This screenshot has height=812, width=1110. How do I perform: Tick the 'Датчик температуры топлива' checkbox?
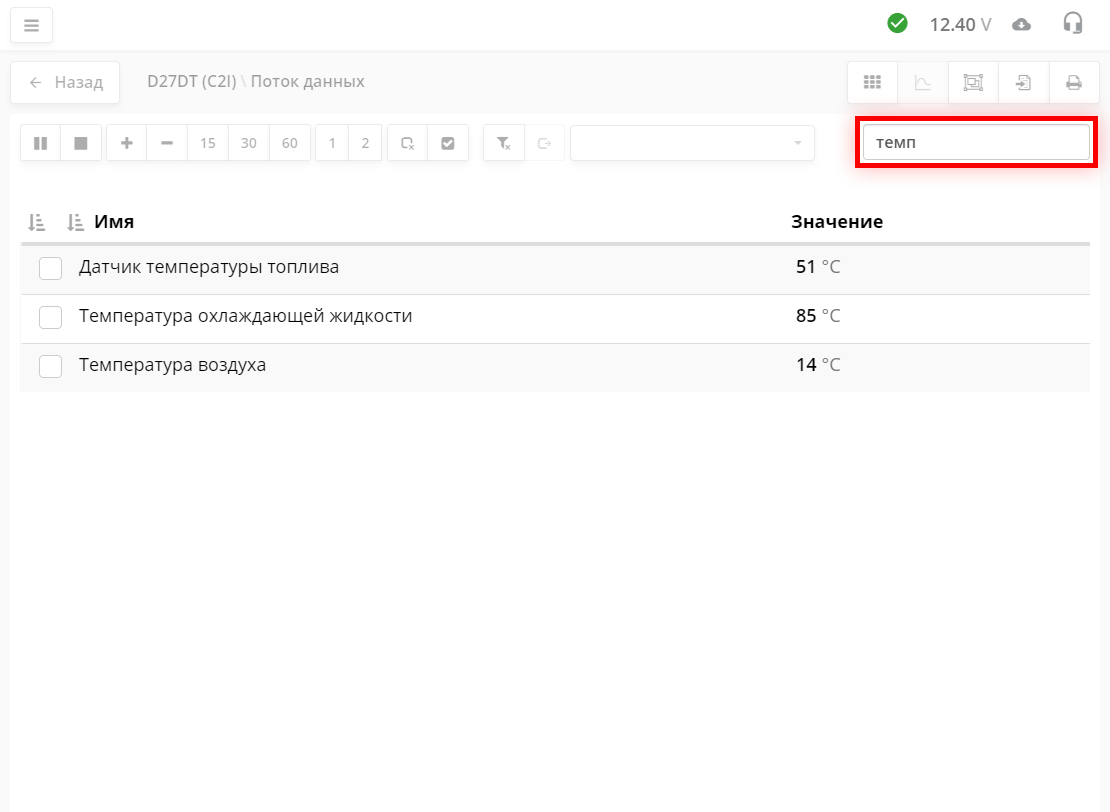coord(50,268)
